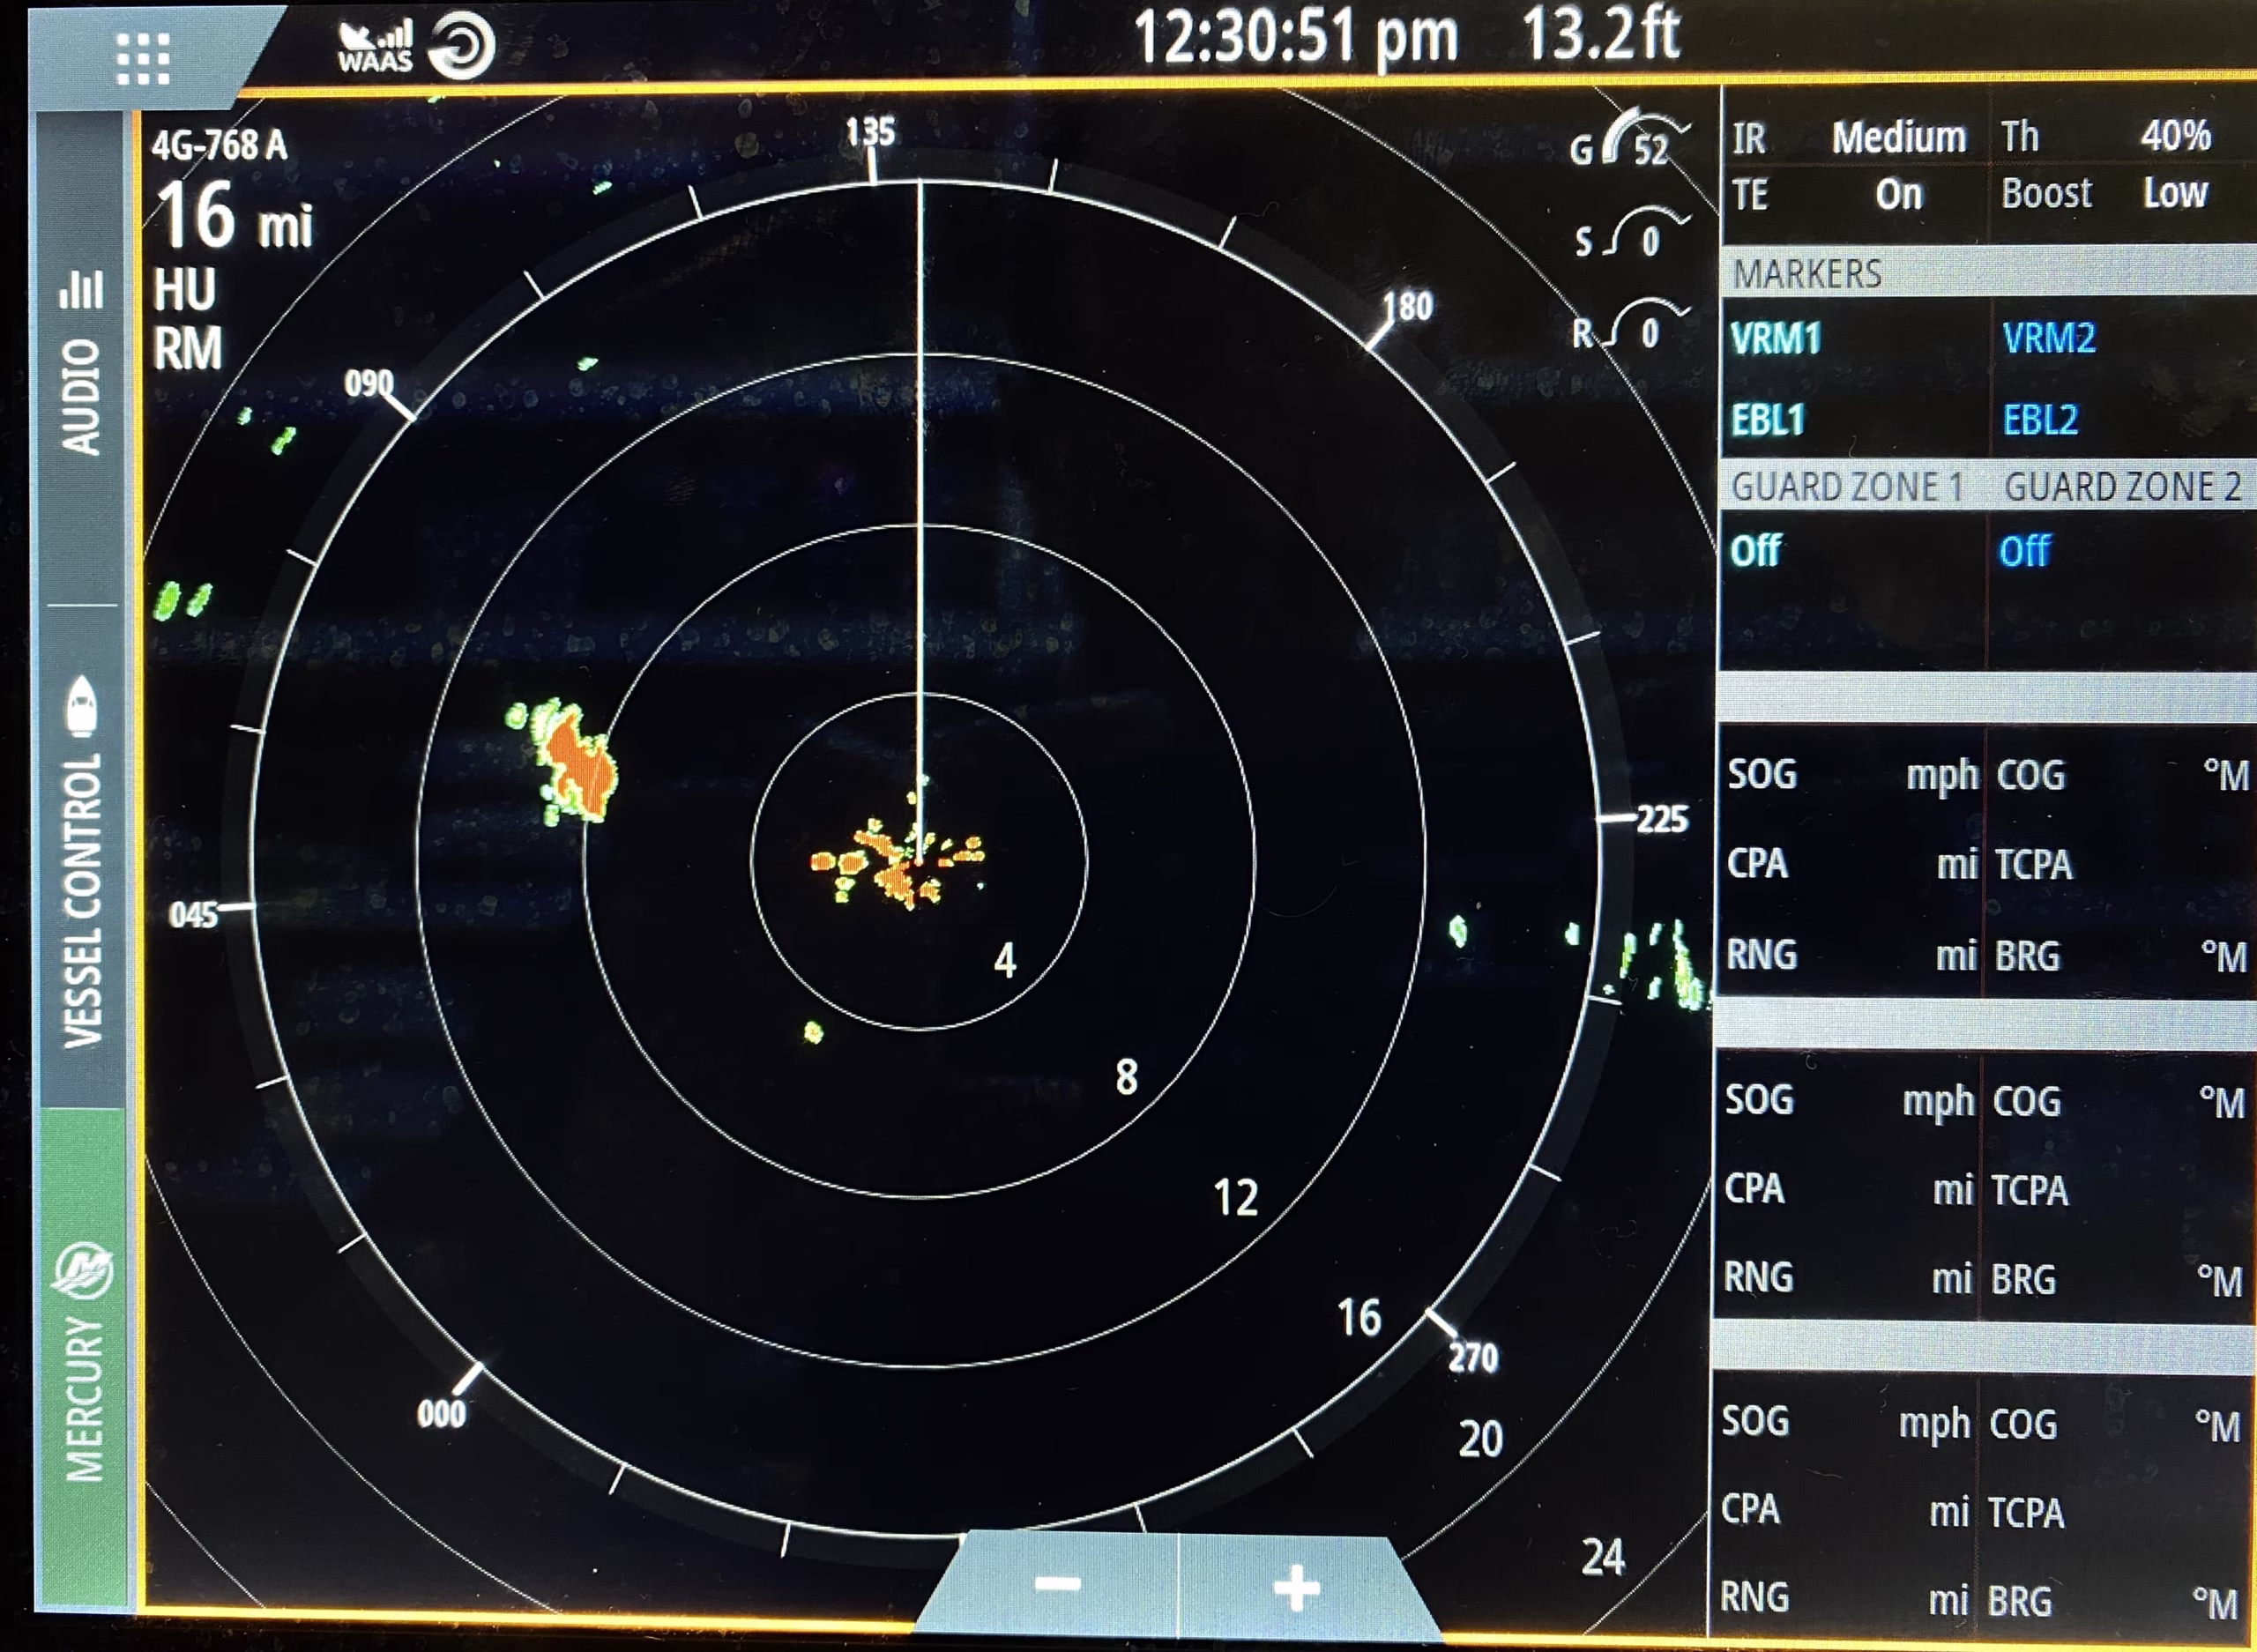Viewport: 2257px width, 1652px height.
Task: Change IR Medium interference rejection setting
Action: click(1850, 137)
